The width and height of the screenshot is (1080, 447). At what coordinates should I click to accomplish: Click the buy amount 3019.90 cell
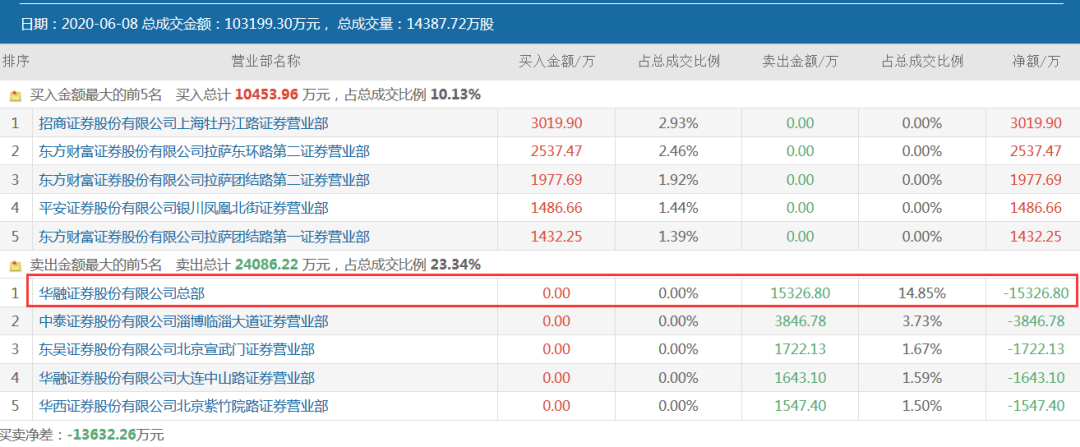click(x=556, y=123)
